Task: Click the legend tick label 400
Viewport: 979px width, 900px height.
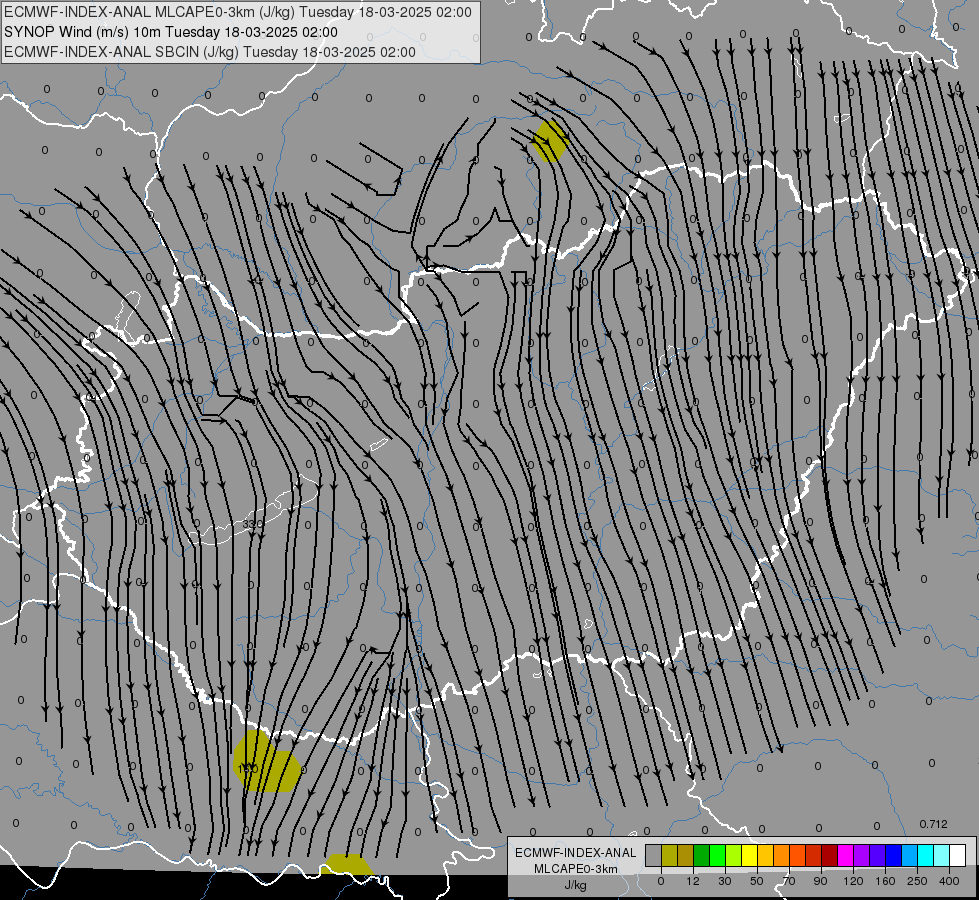Action: [949, 881]
